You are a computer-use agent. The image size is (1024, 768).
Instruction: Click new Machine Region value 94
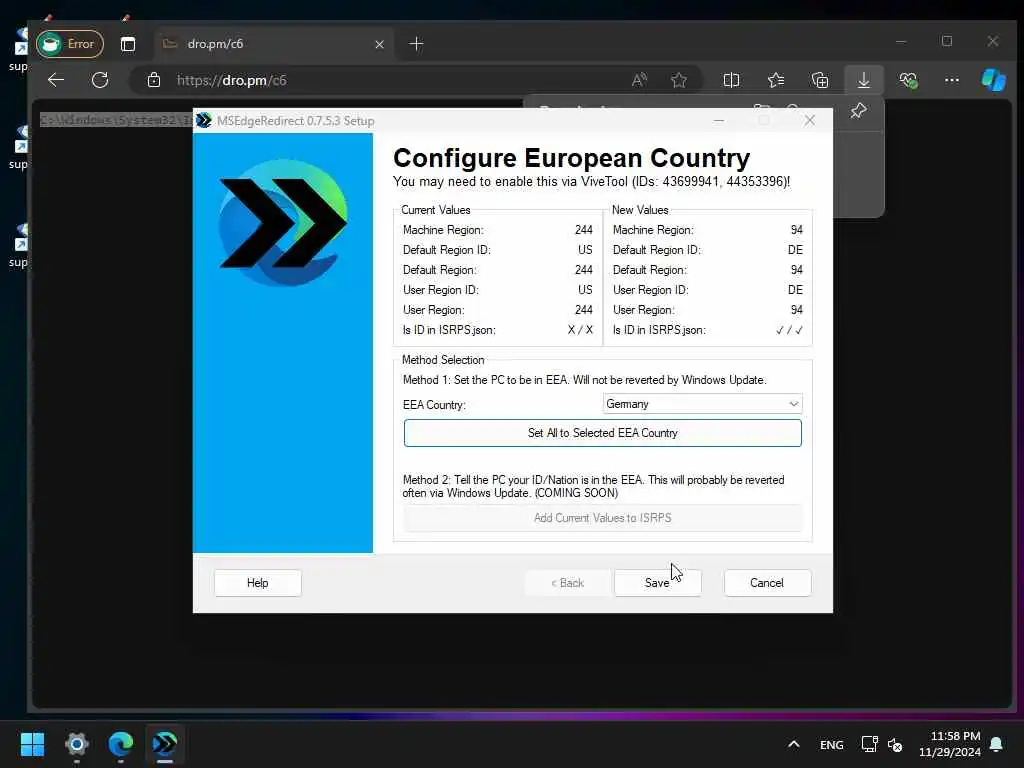pos(796,230)
